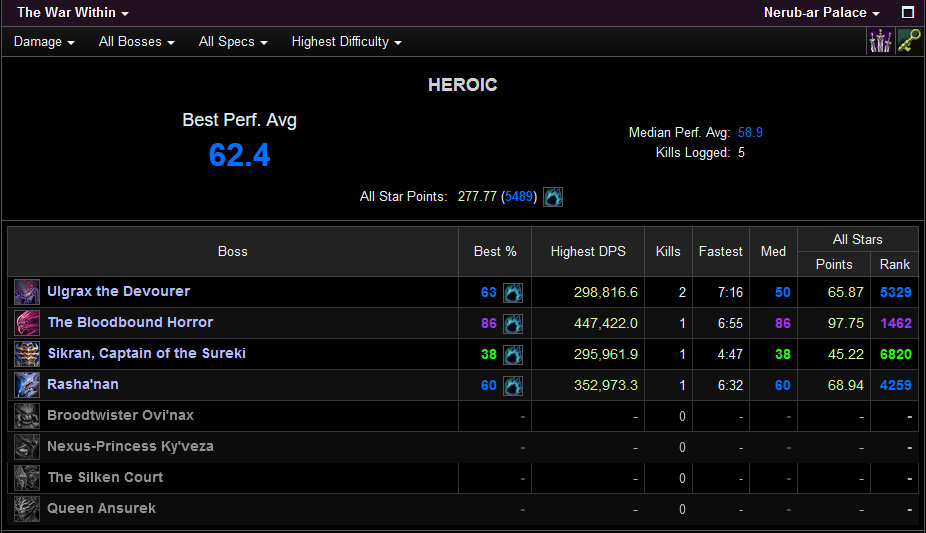Click Nexus-Princess Ky'veza boss portrait
The image size is (926, 533).
pyautogui.click(x=27, y=447)
